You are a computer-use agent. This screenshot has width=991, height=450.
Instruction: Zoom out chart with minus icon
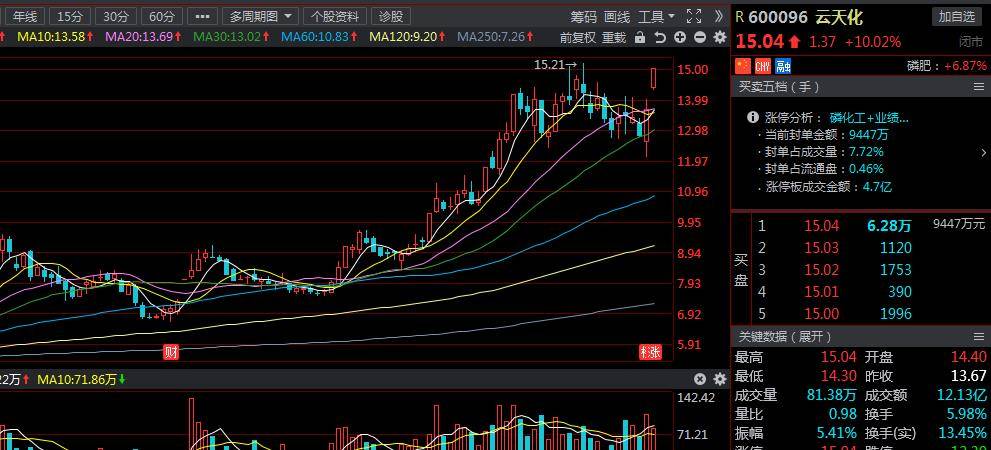[699, 37]
